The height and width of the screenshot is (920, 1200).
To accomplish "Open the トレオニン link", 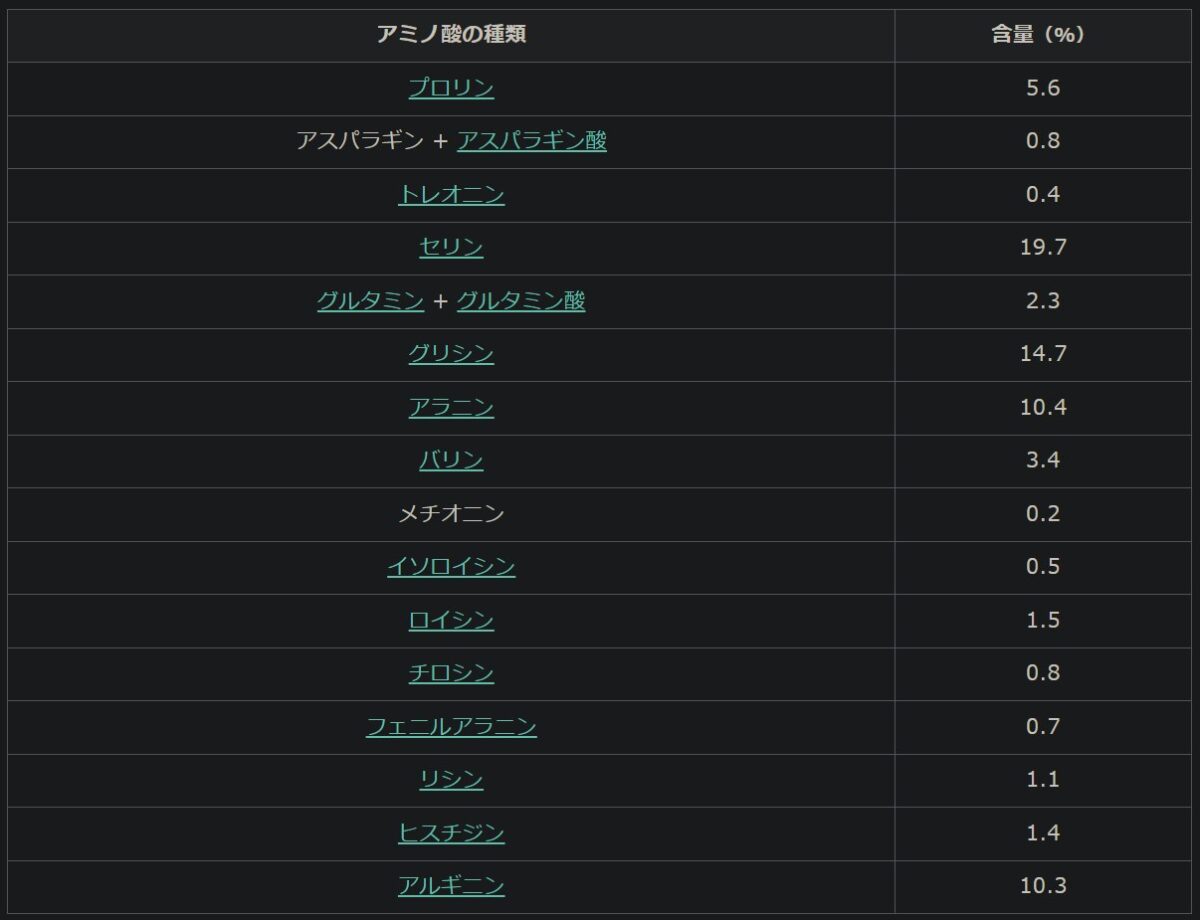I will [x=451, y=194].
